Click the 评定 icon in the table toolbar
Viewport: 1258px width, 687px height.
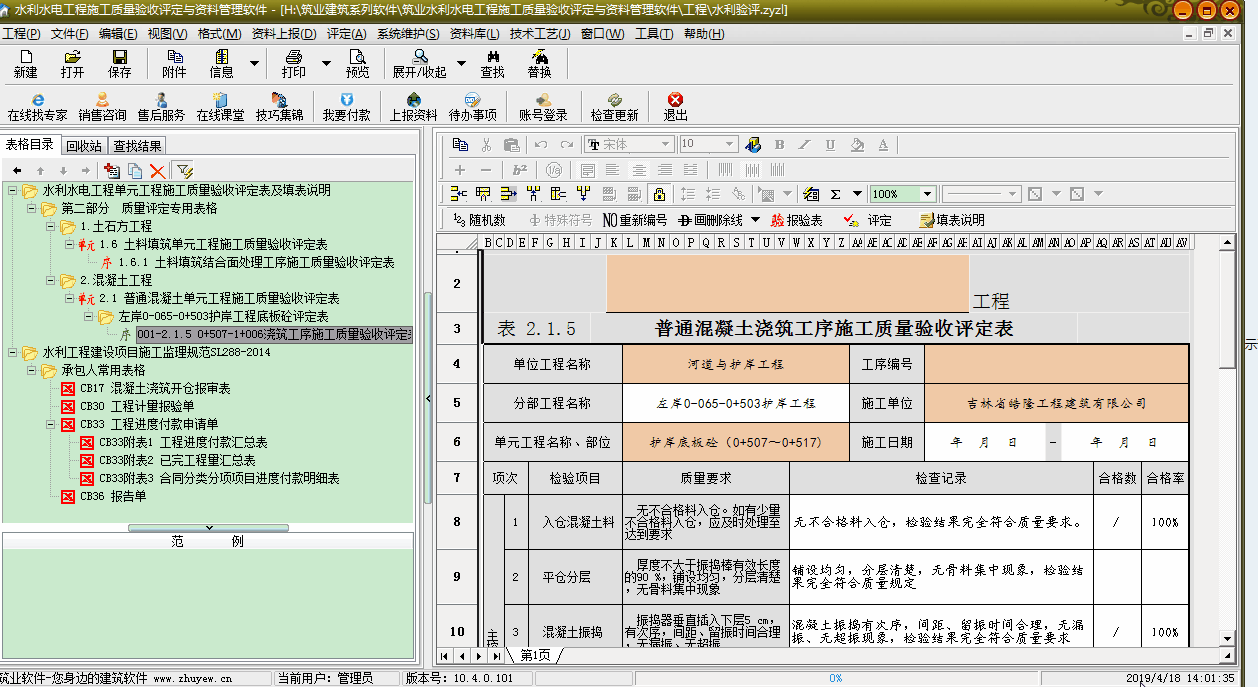coord(867,220)
